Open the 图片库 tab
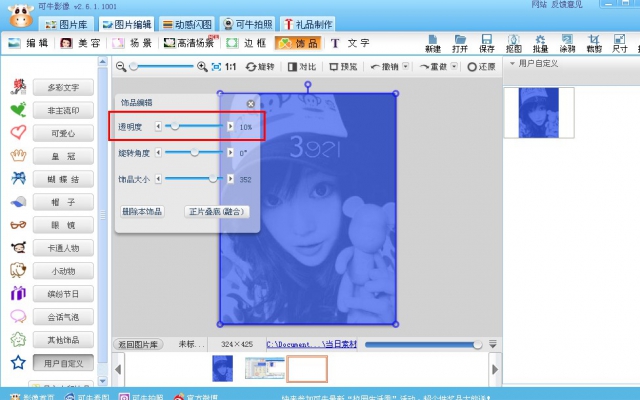Viewport: 640px width, 400px height. pos(69,24)
